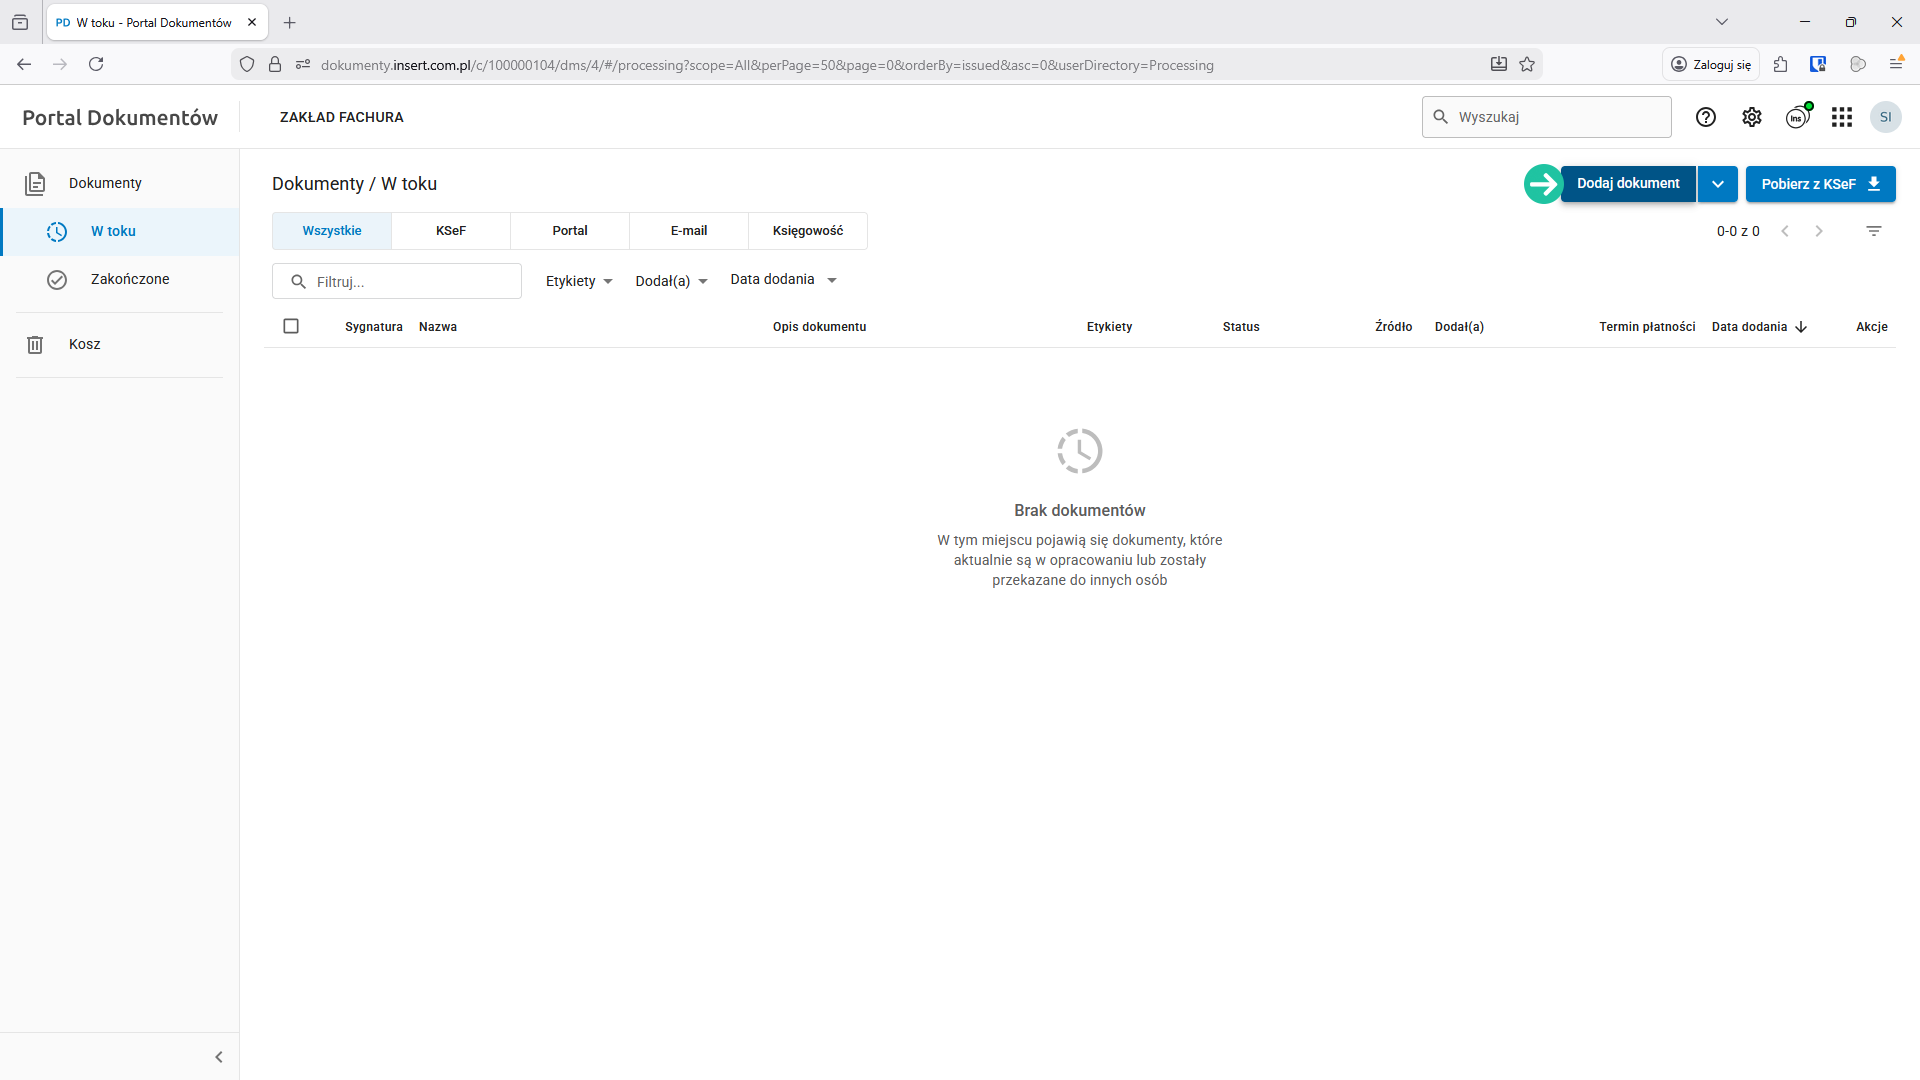Image resolution: width=1920 pixels, height=1080 pixels.
Task: Go to Zakończone documents
Action: 129,279
